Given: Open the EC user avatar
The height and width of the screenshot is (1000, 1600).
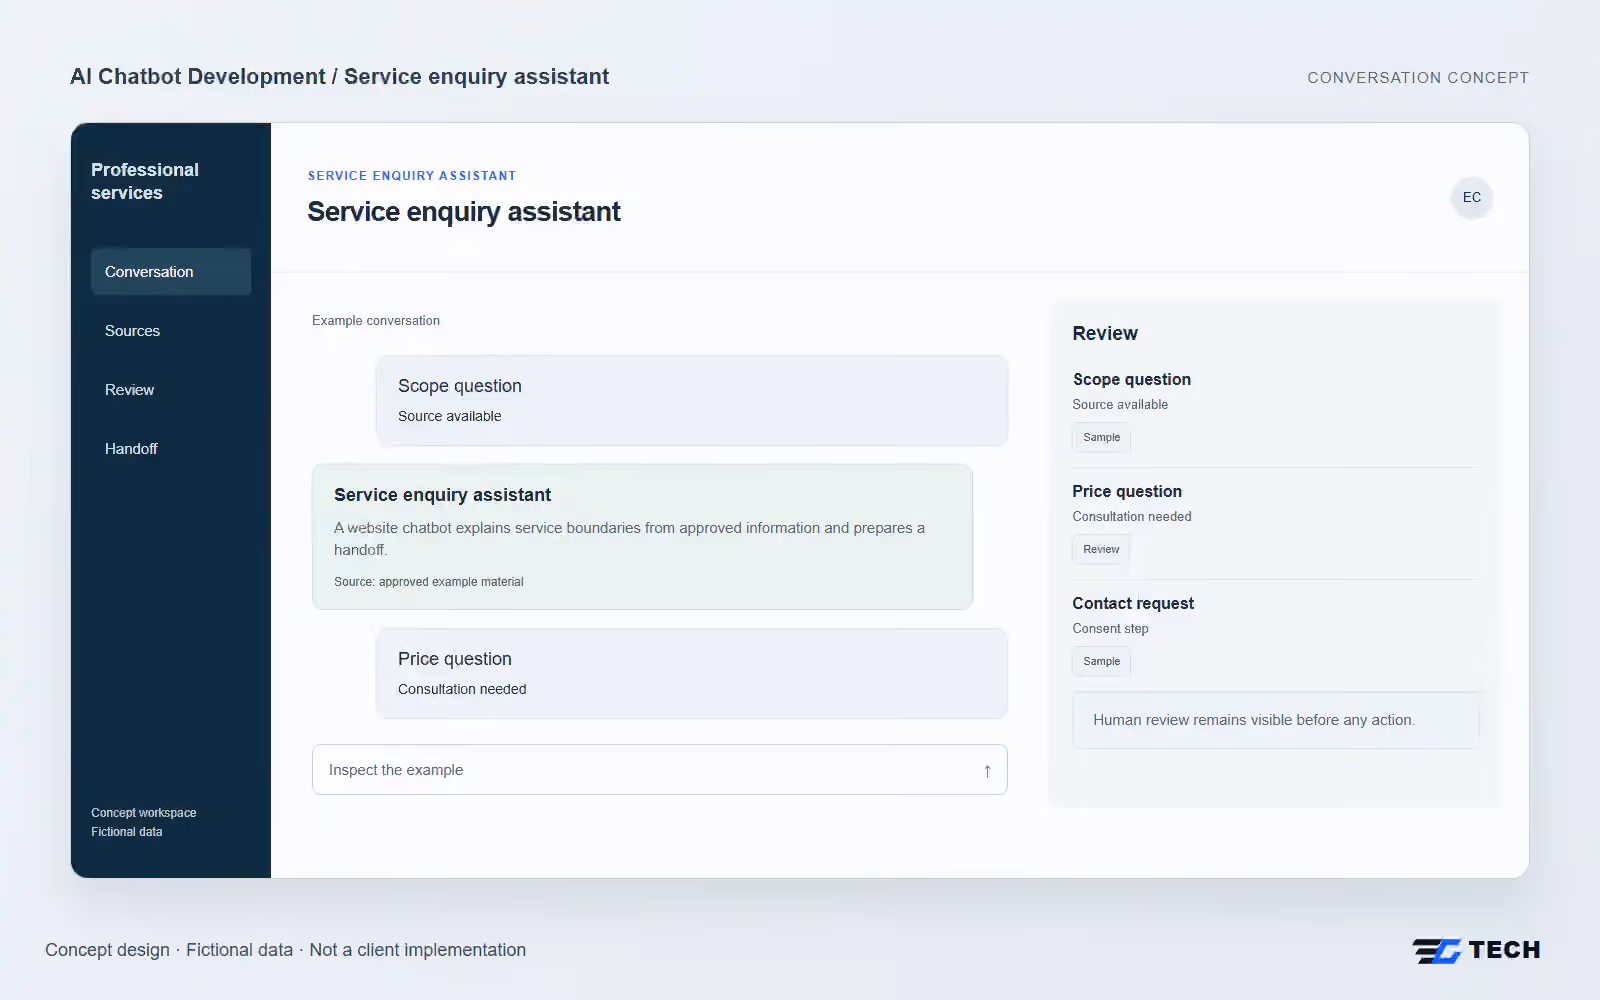Looking at the screenshot, I should pos(1472,197).
